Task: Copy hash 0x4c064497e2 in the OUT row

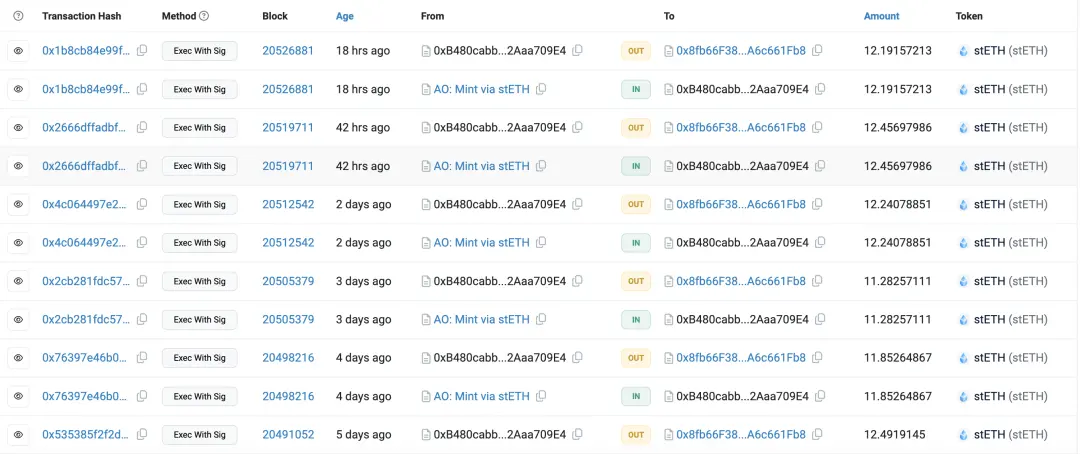Action: pos(142,205)
